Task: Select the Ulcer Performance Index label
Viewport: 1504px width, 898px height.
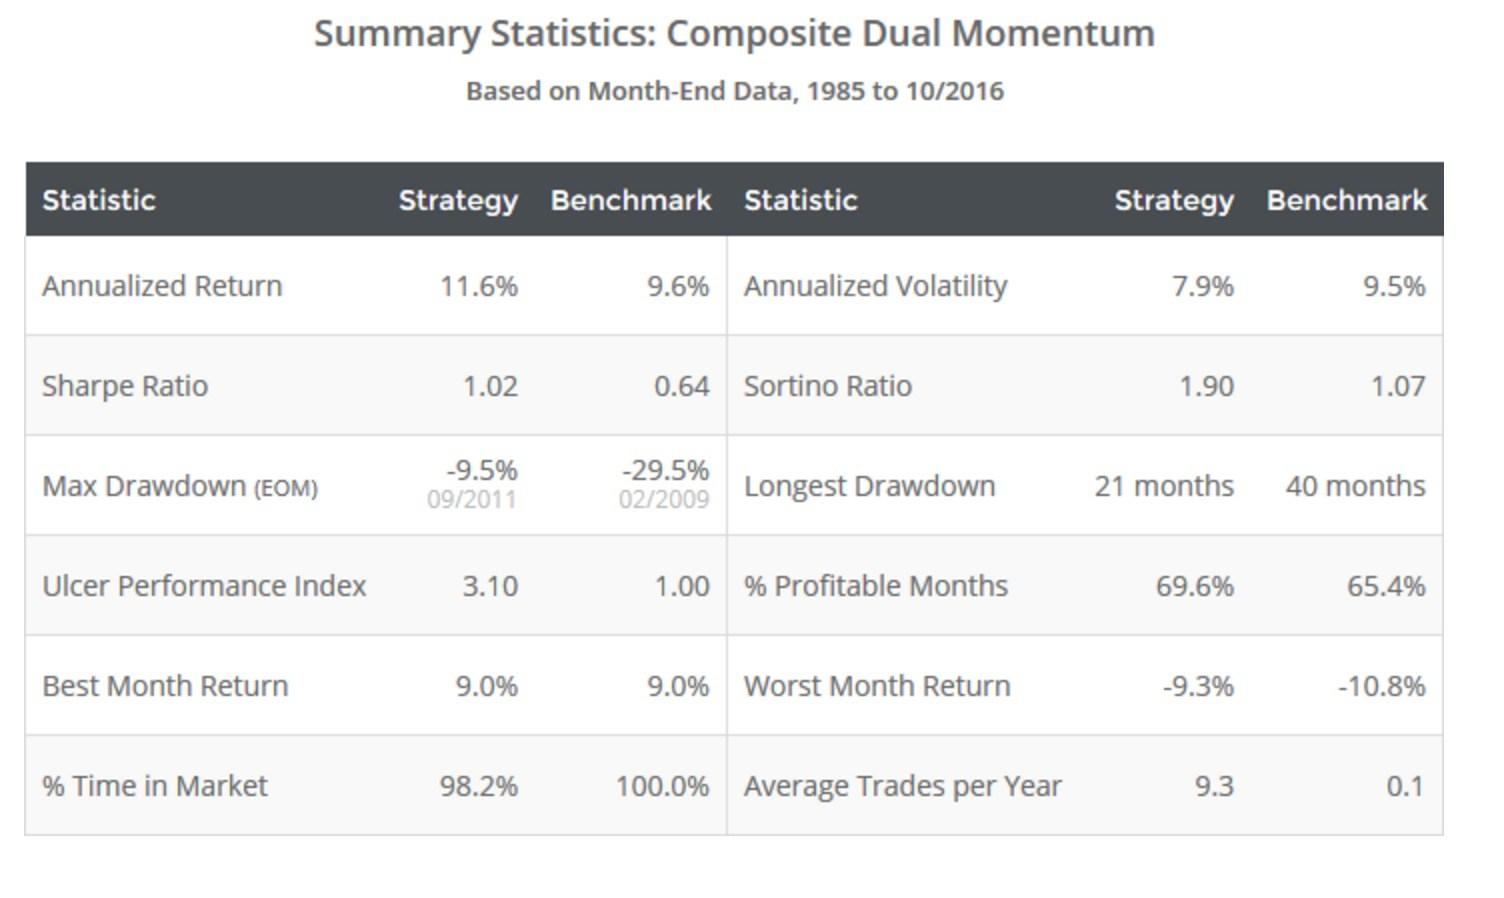Action: (204, 586)
